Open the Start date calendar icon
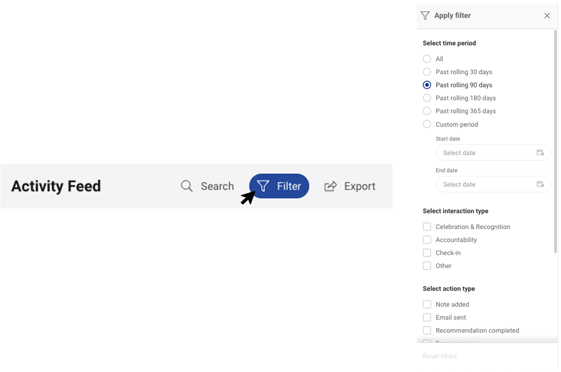 click(x=540, y=153)
